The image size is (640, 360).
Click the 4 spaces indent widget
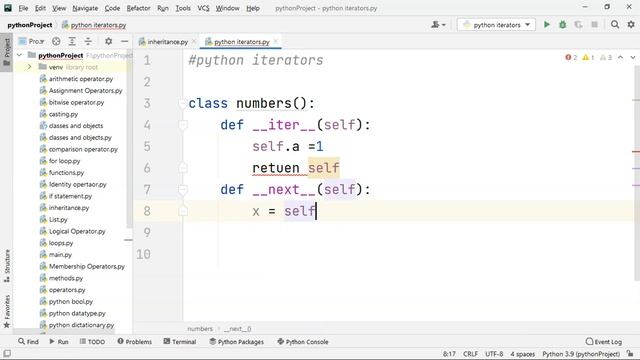pos(522,354)
